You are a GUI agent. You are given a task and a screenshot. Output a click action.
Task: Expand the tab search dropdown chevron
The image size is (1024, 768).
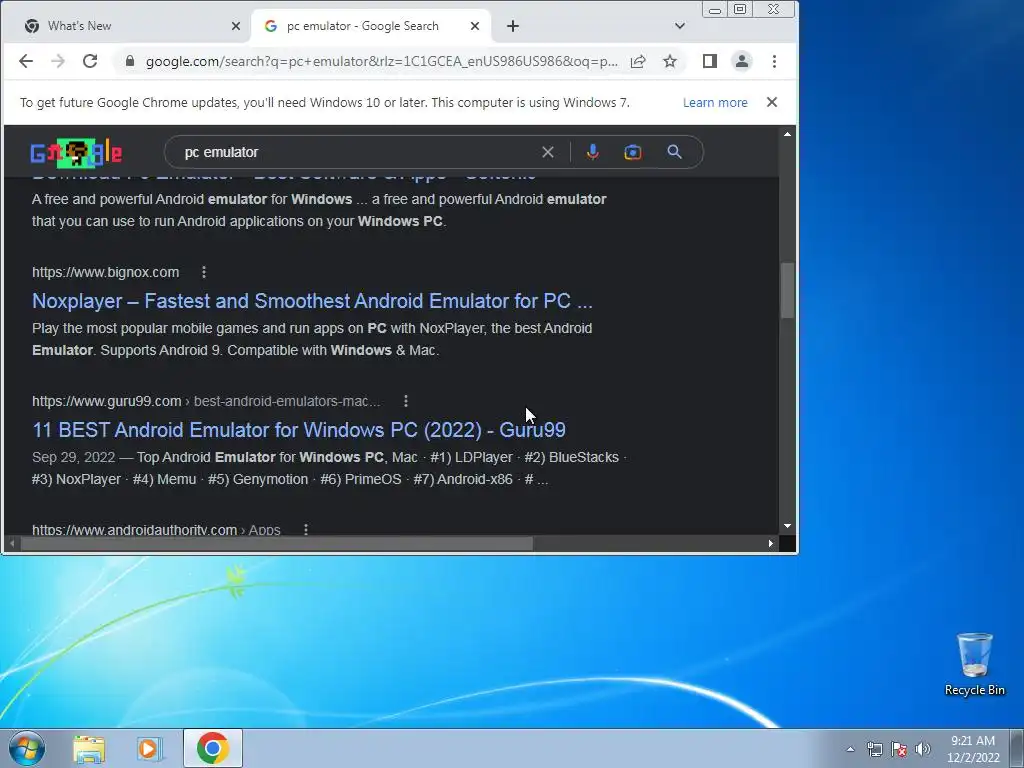pyautogui.click(x=680, y=26)
